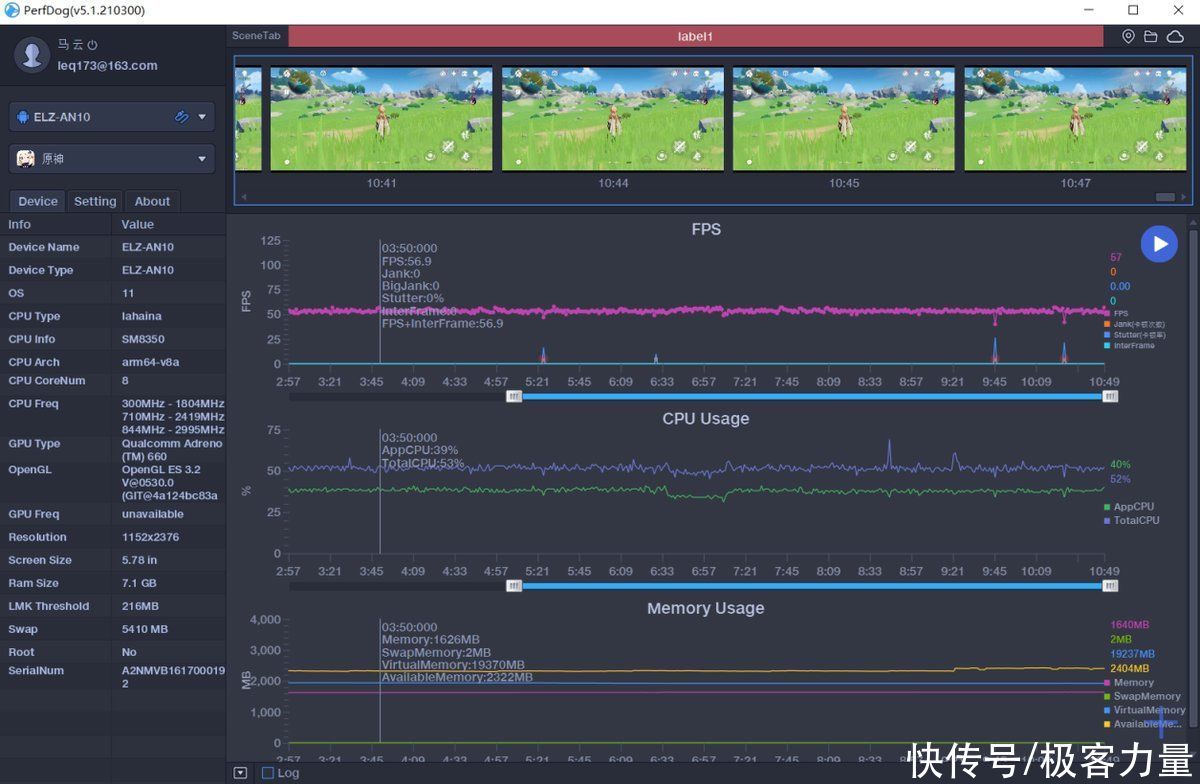Click the USB link icon in device selector
The height and width of the screenshot is (784, 1200).
[x=181, y=117]
